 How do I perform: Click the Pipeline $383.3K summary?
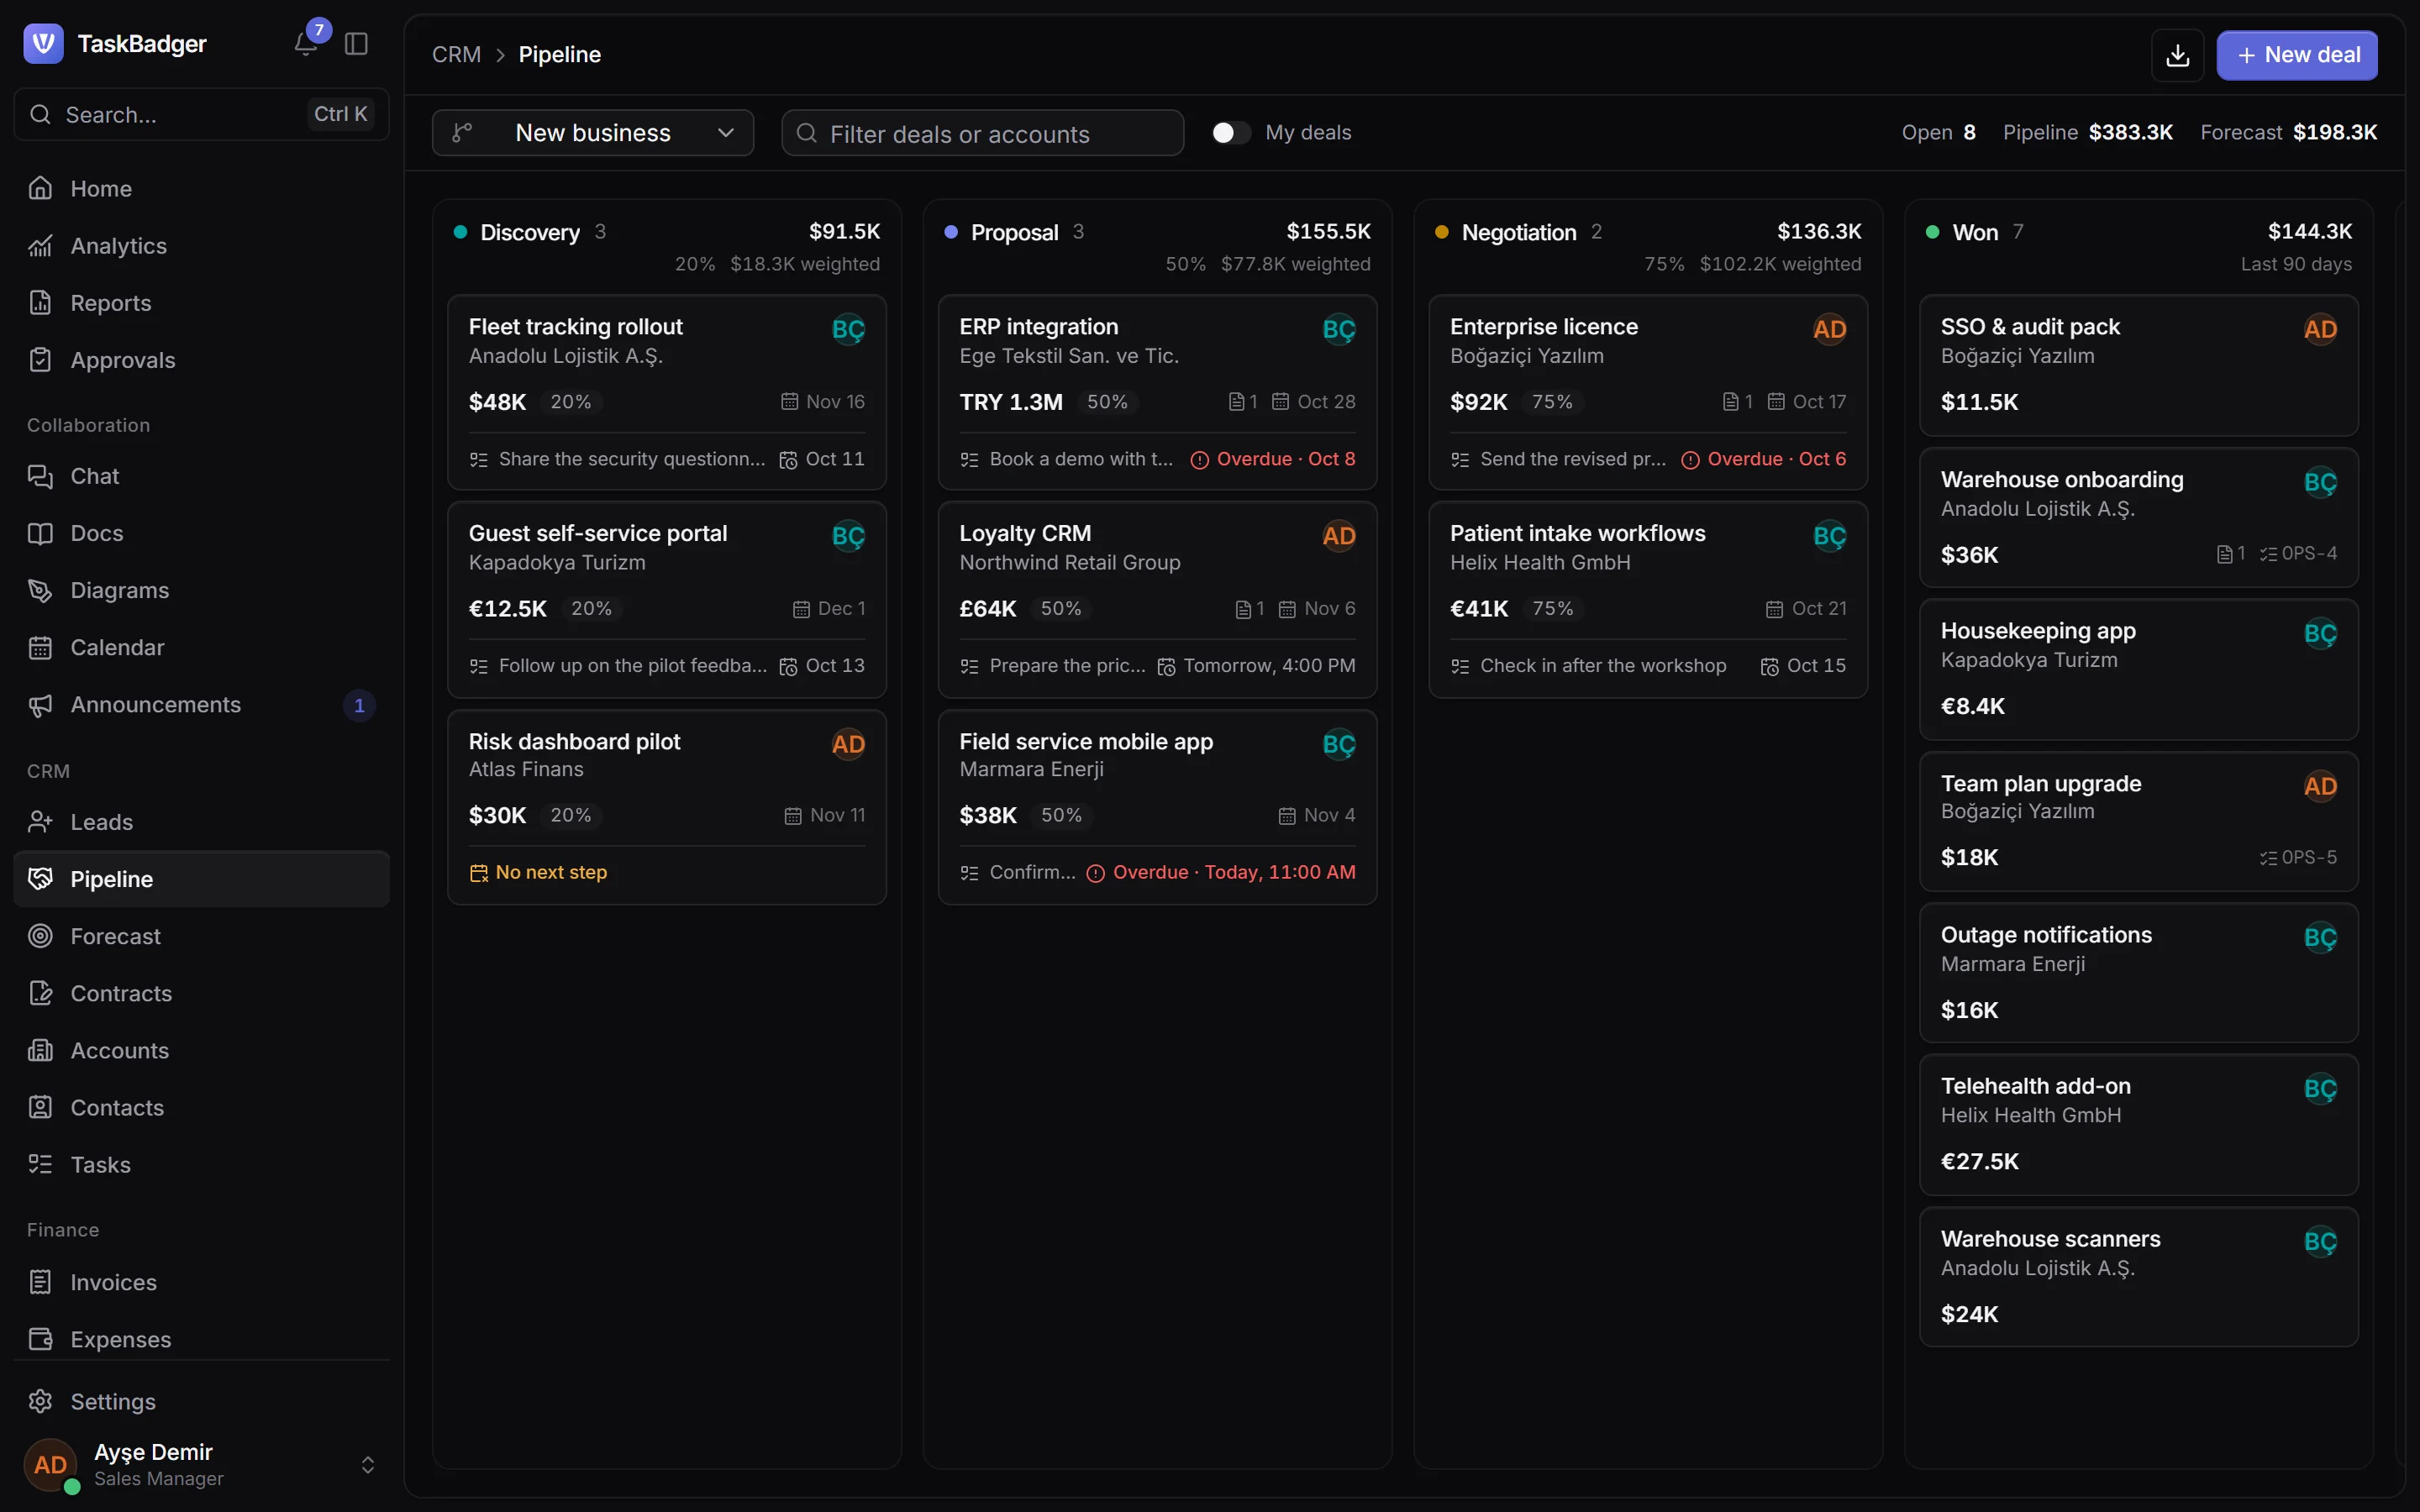[x=2087, y=132]
